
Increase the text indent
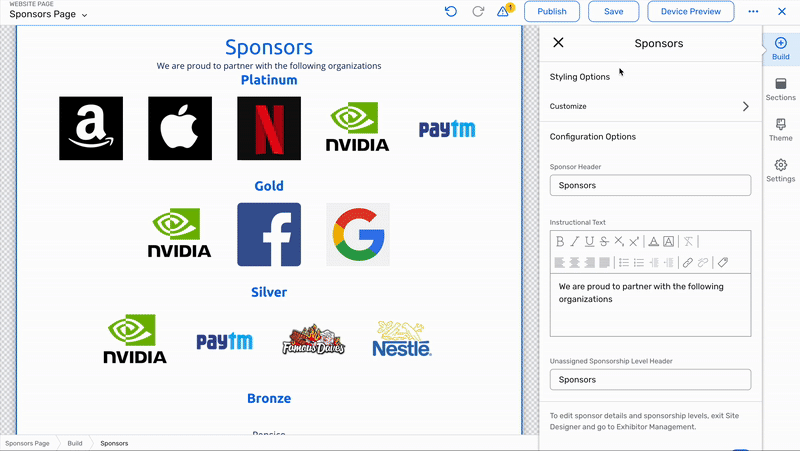(668, 262)
